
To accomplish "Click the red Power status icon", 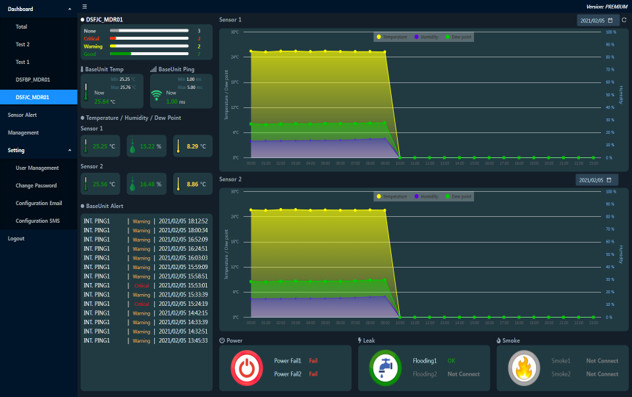I will pos(247,368).
